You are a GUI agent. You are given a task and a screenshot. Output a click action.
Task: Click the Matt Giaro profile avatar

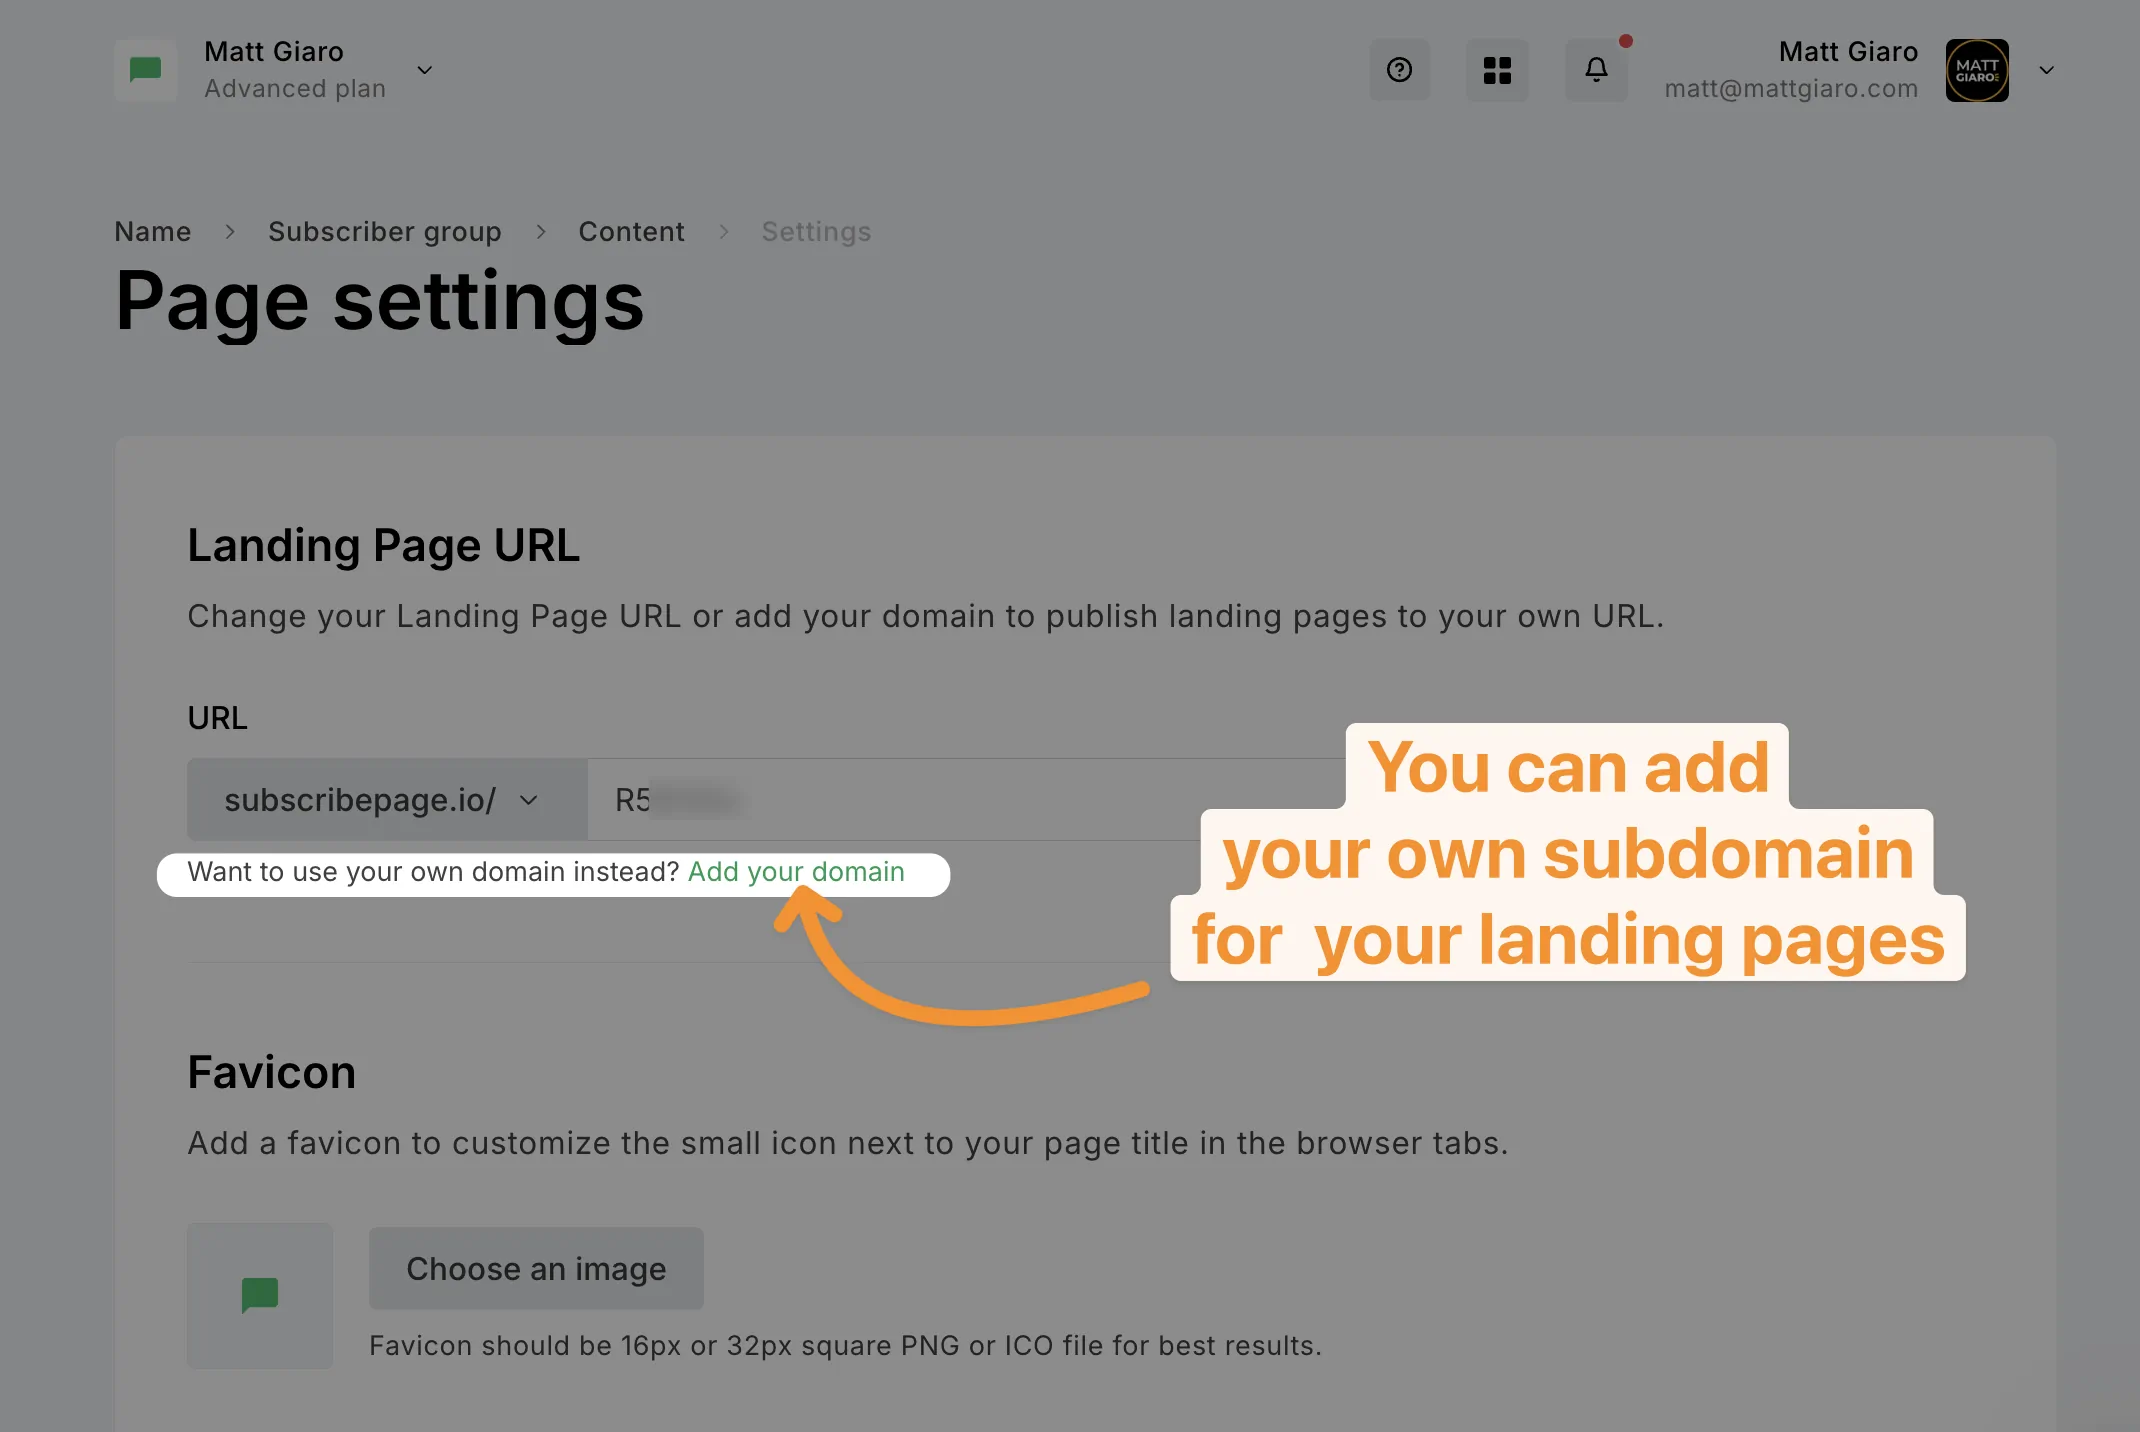tap(1976, 70)
